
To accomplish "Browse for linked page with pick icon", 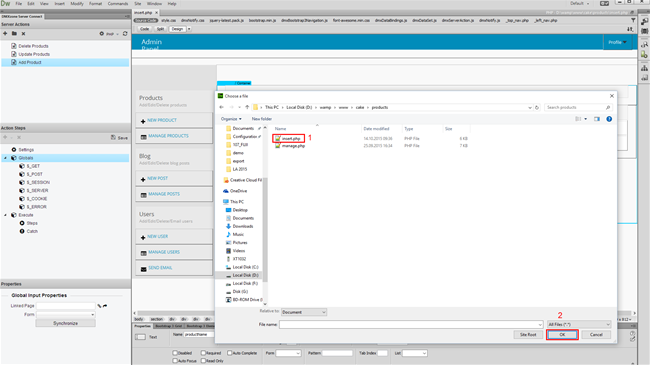I will (99, 306).
